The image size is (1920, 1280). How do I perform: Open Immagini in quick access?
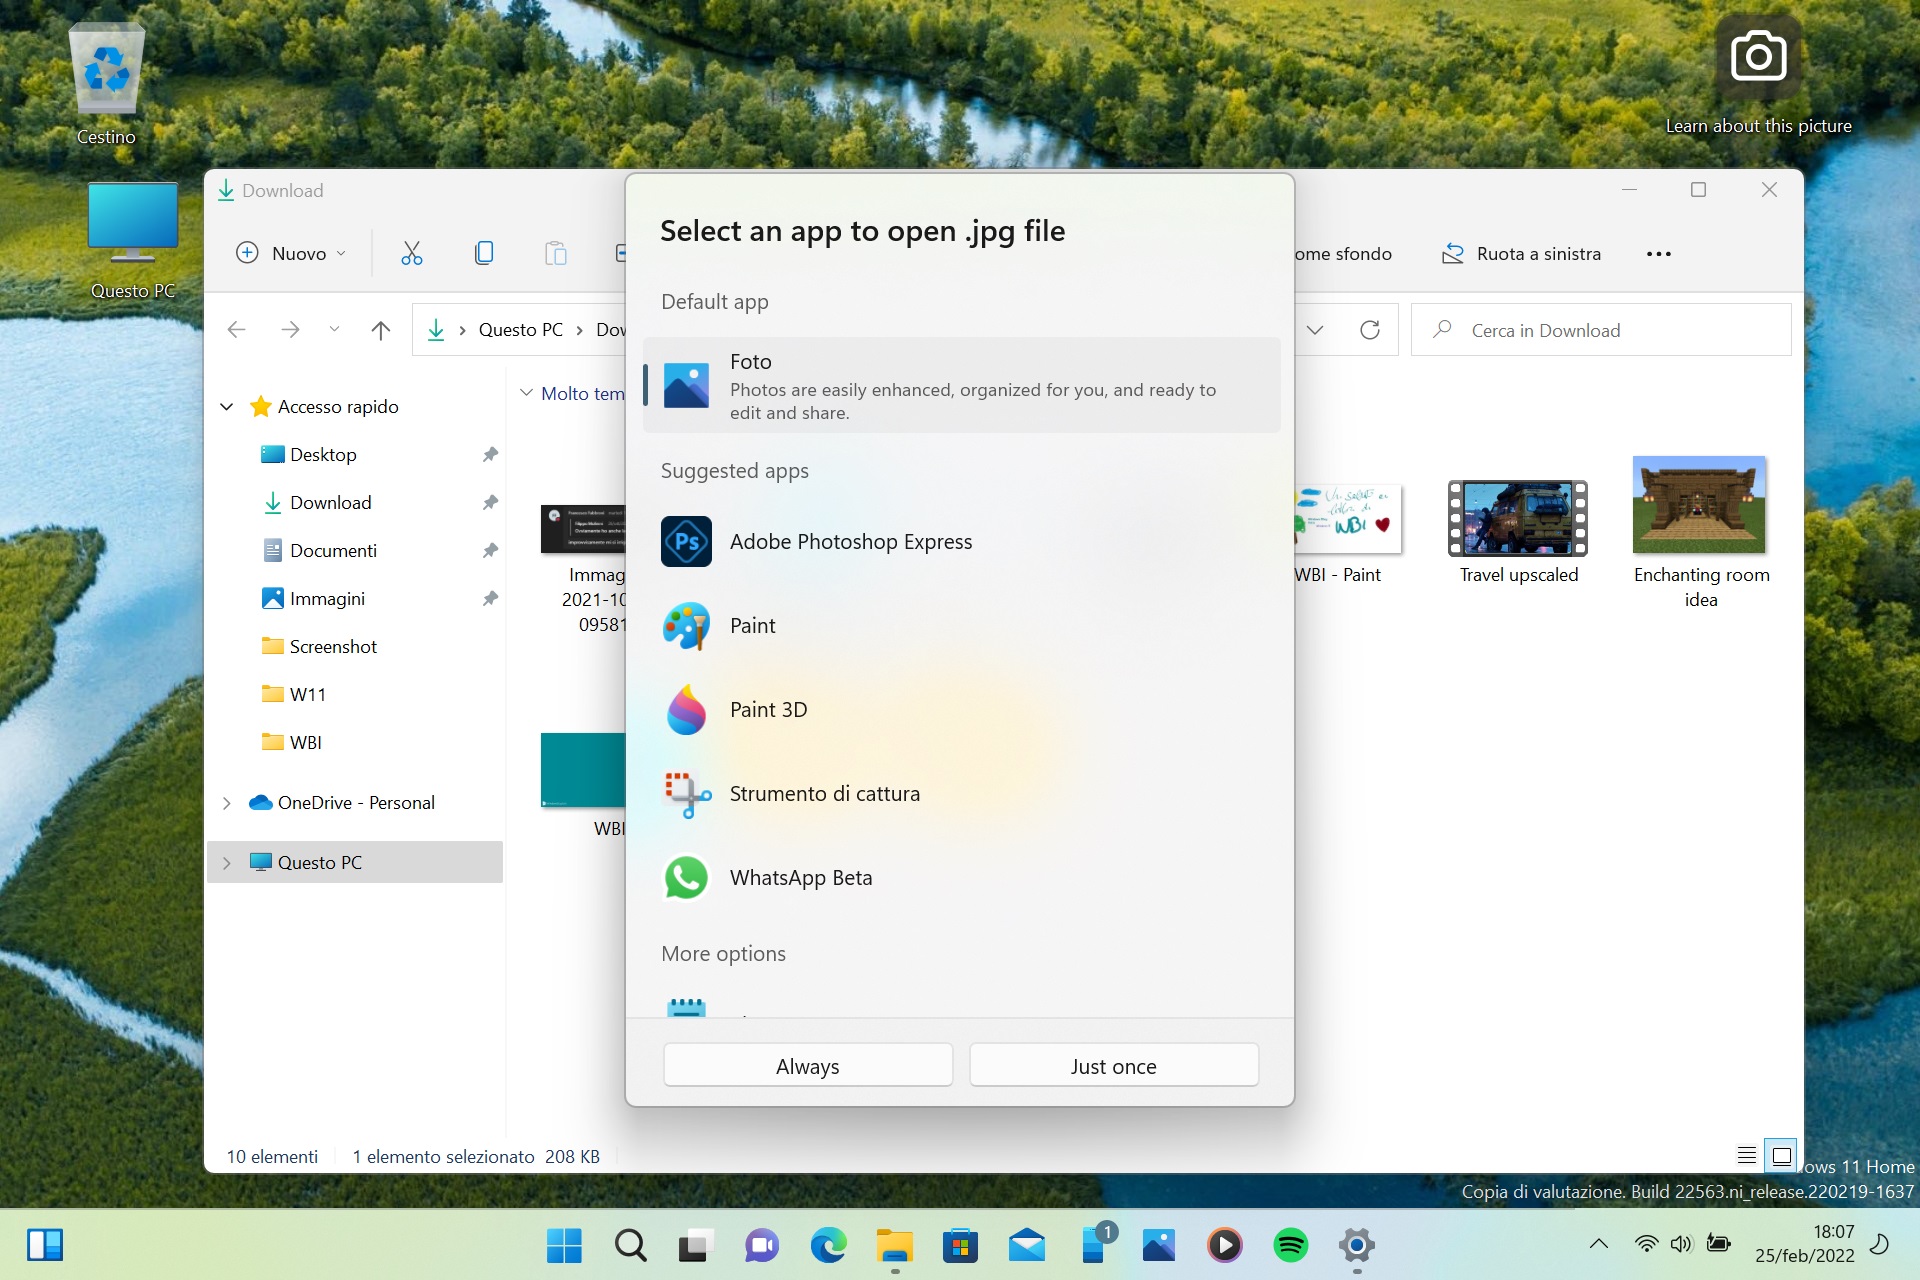(327, 598)
